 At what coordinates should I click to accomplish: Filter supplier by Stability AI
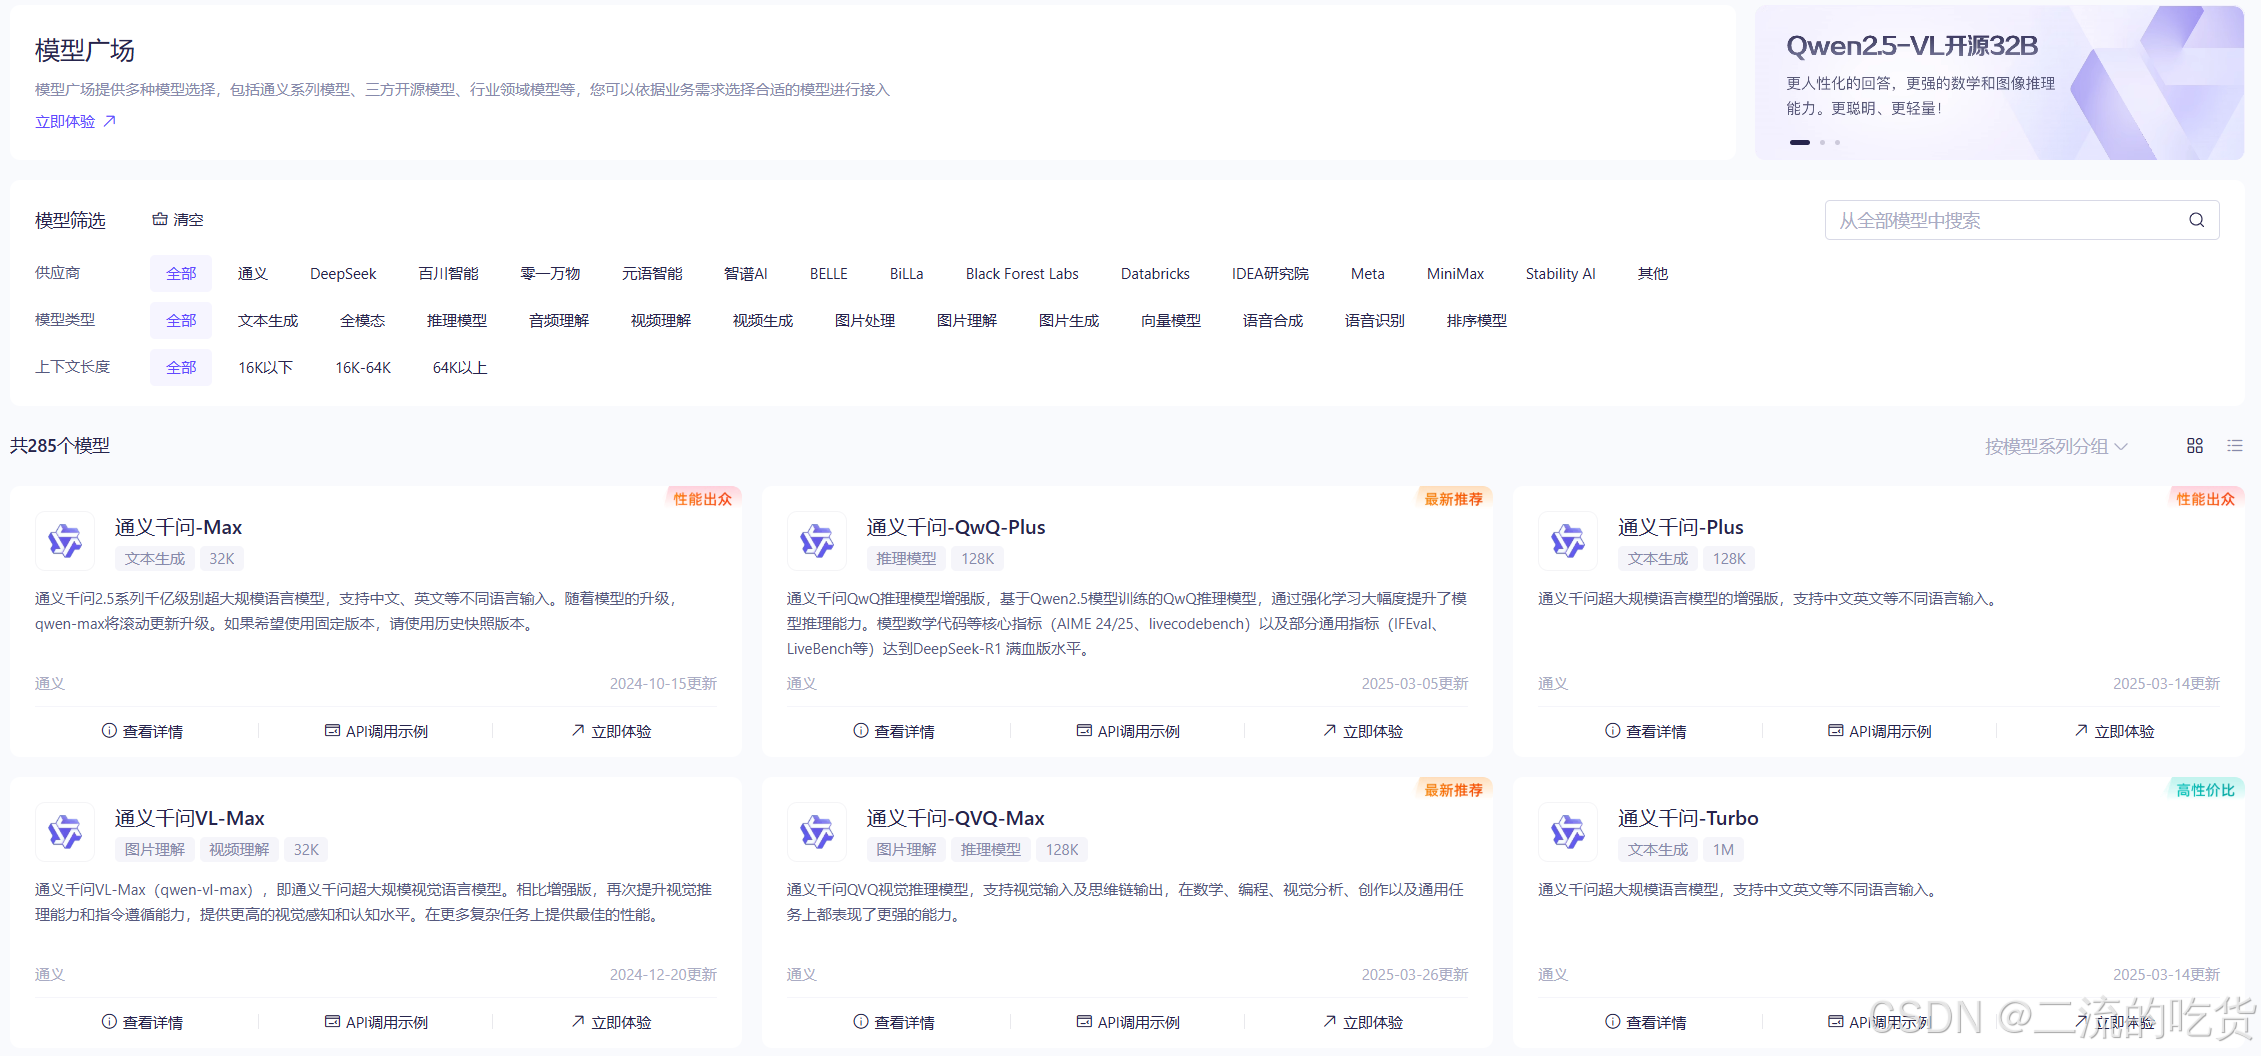coord(1560,273)
